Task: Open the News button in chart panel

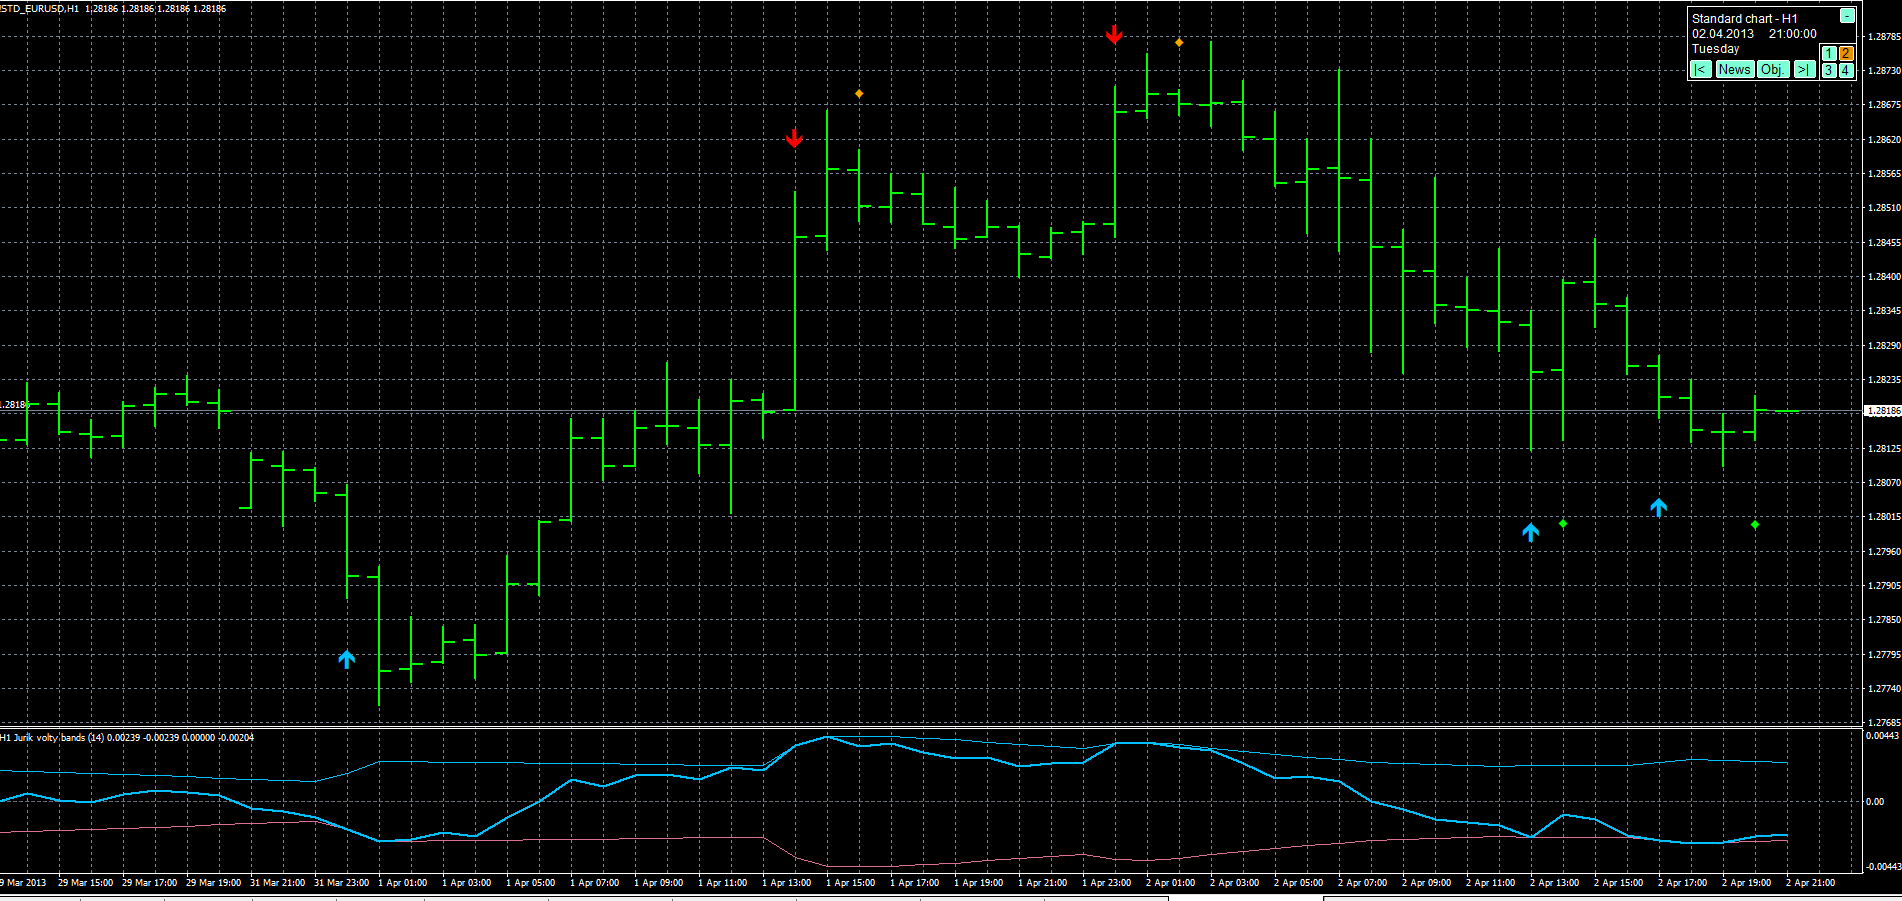Action: click(1734, 69)
